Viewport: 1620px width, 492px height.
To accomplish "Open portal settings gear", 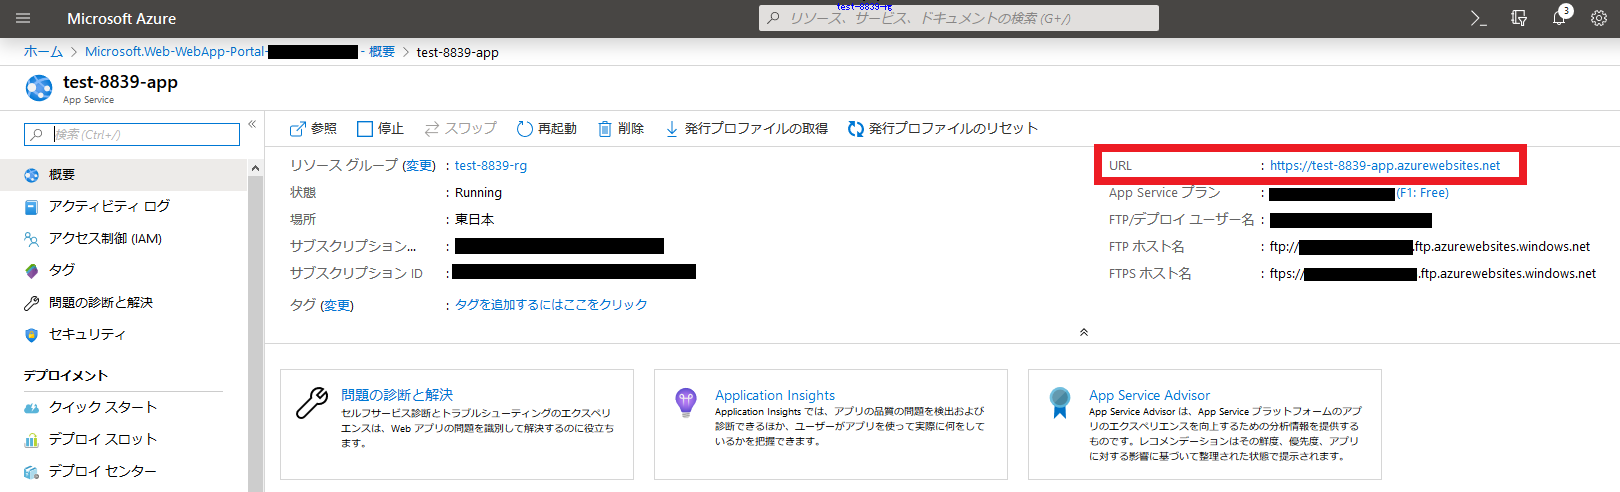I will [x=1599, y=18].
